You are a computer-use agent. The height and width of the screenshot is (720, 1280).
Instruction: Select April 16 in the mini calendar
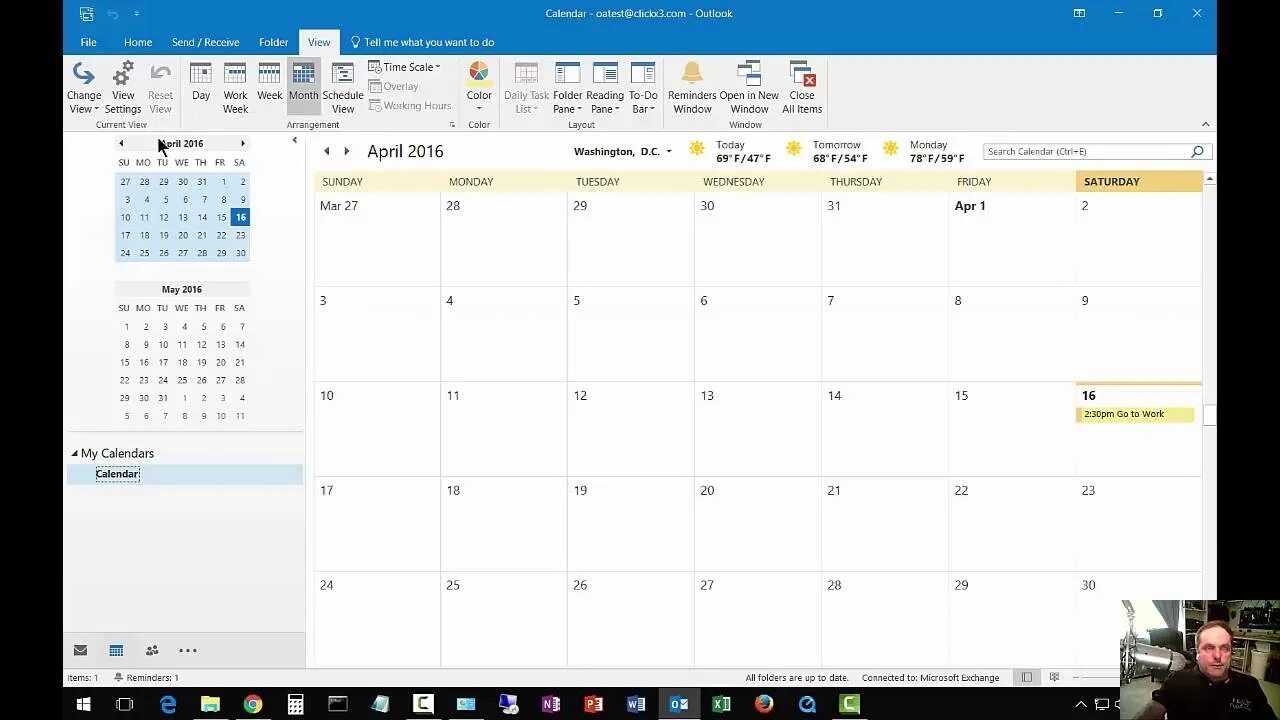pos(240,217)
